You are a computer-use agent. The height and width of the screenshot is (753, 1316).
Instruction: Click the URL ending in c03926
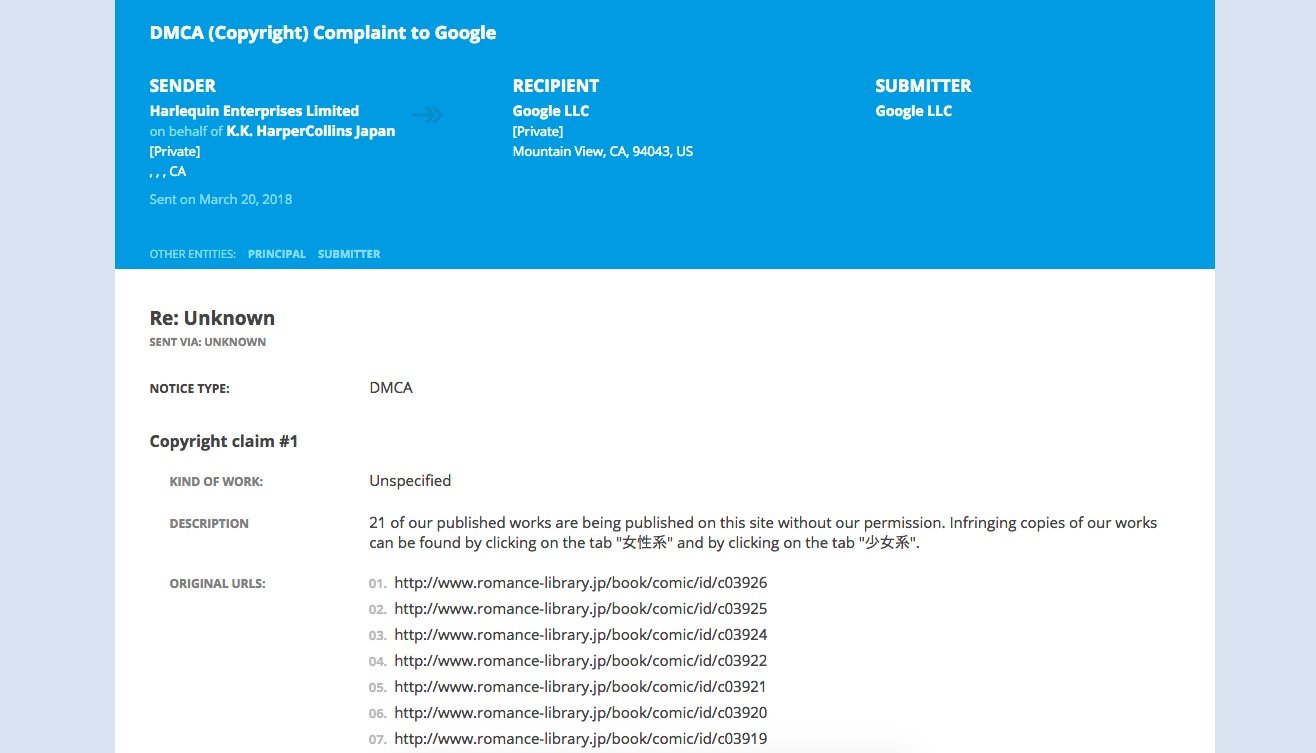pyautogui.click(x=581, y=583)
